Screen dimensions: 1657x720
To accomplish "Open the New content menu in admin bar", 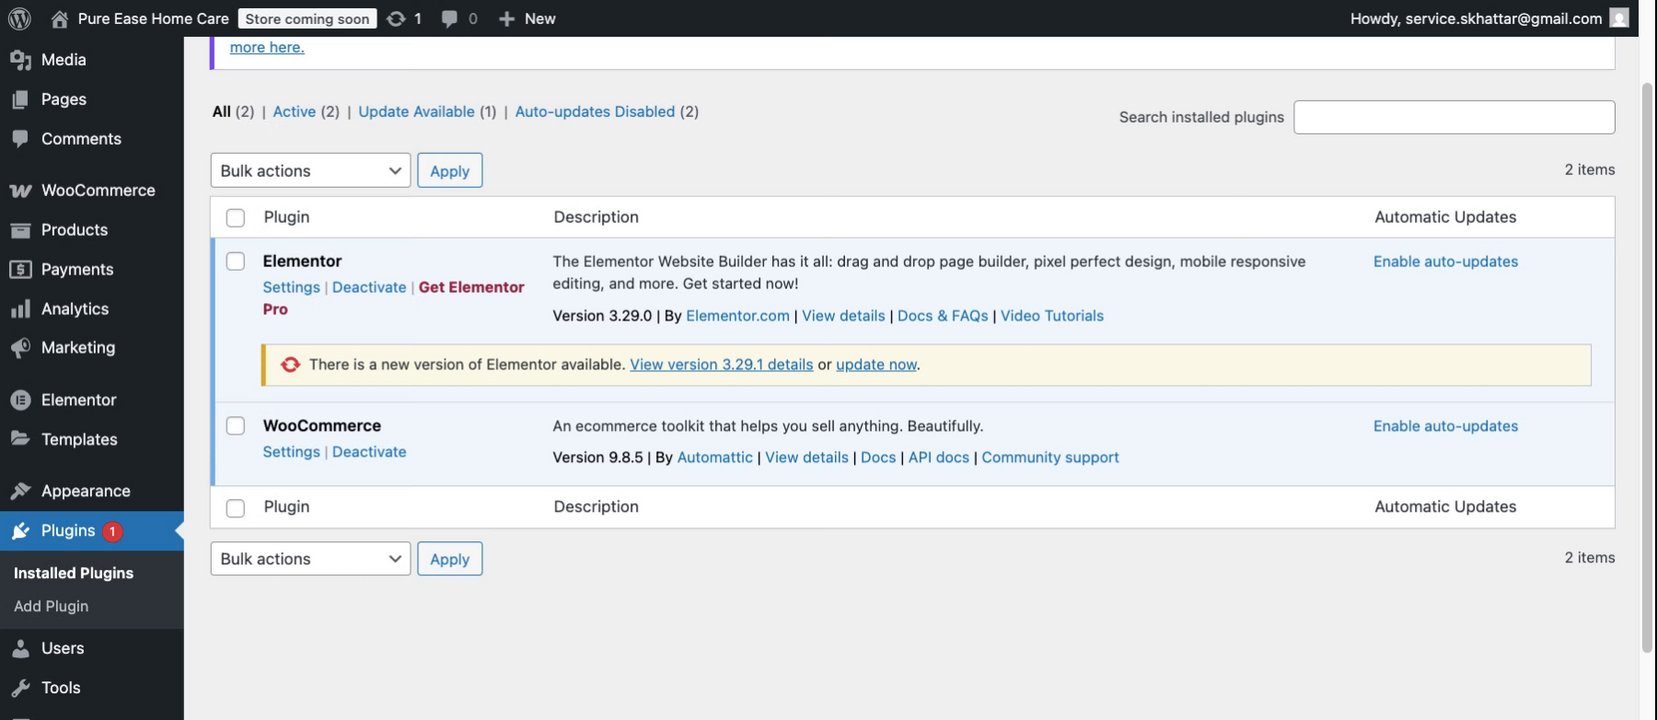I will pyautogui.click(x=527, y=18).
